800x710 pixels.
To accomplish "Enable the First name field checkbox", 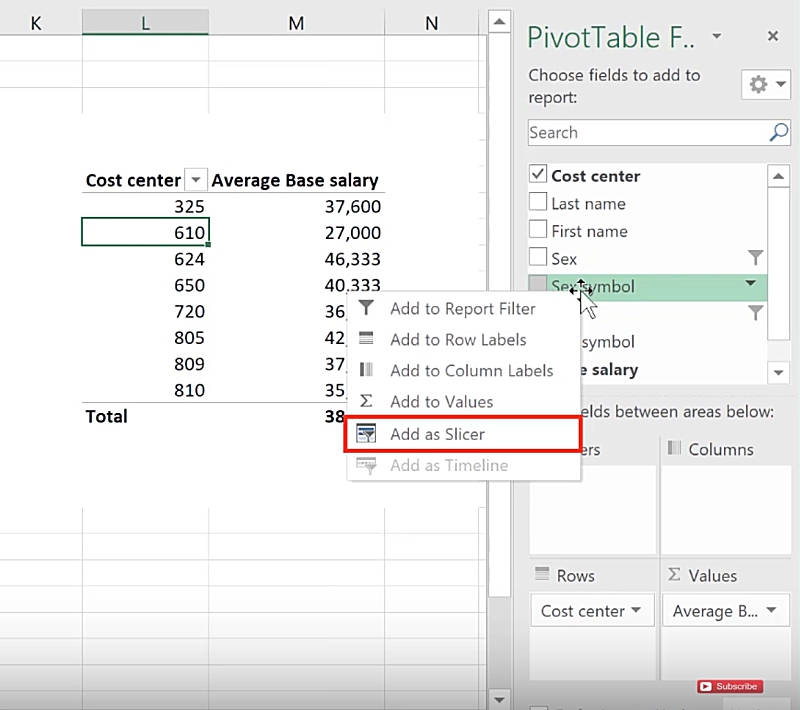I will [538, 231].
